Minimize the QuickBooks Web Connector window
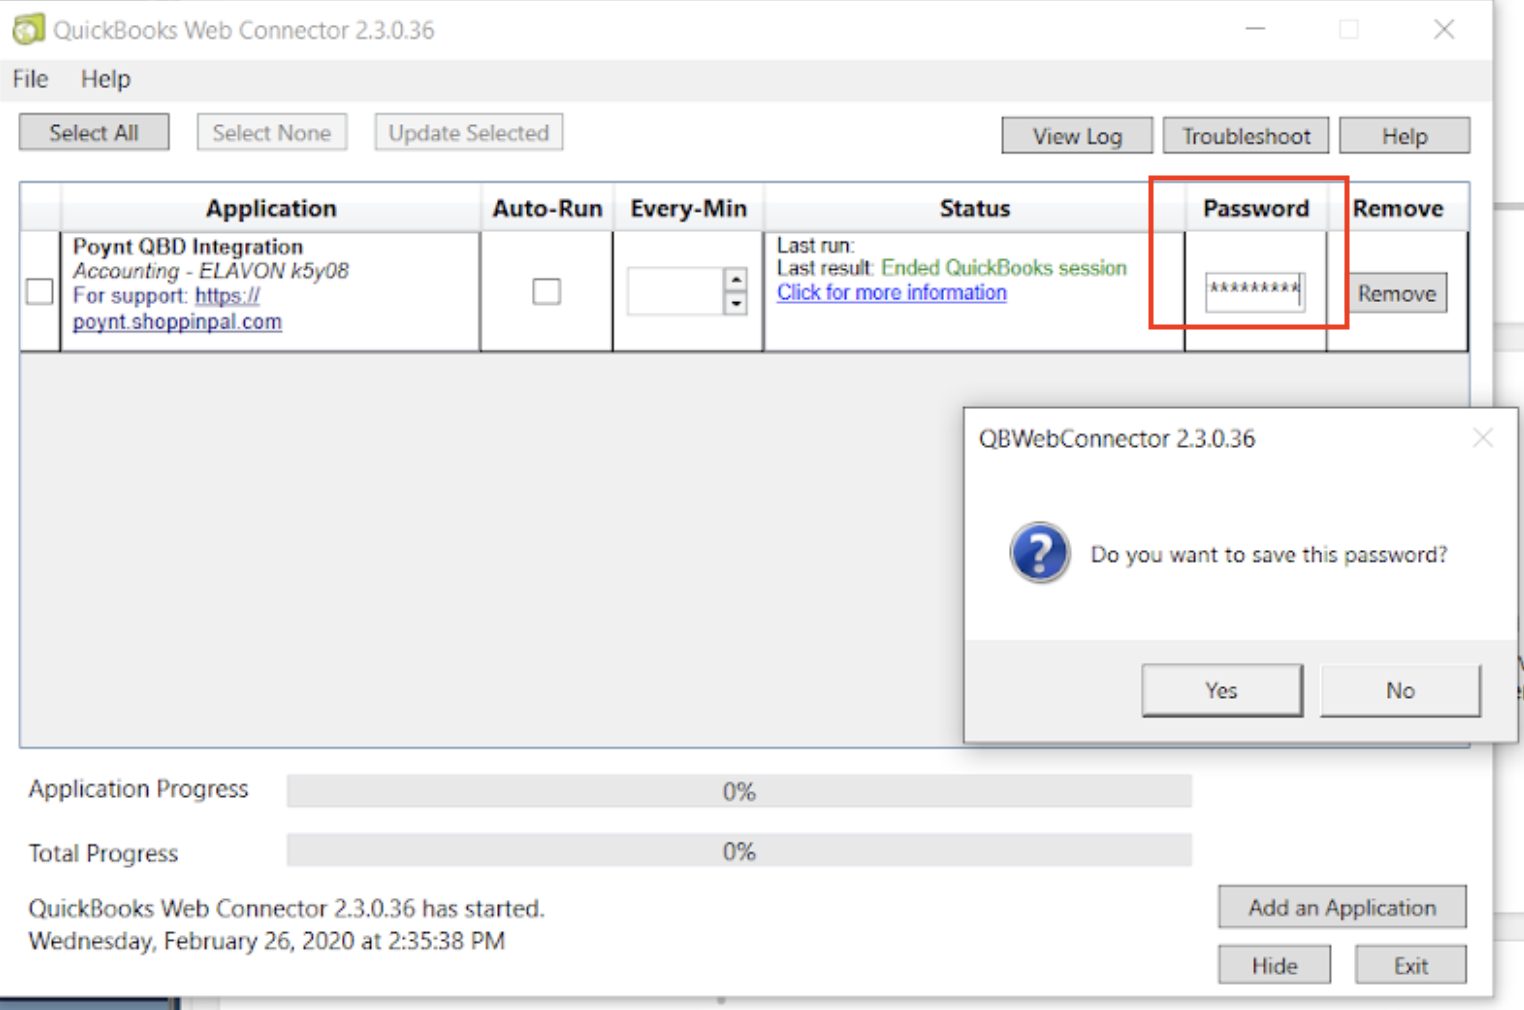The image size is (1524, 1010). [x=1255, y=29]
